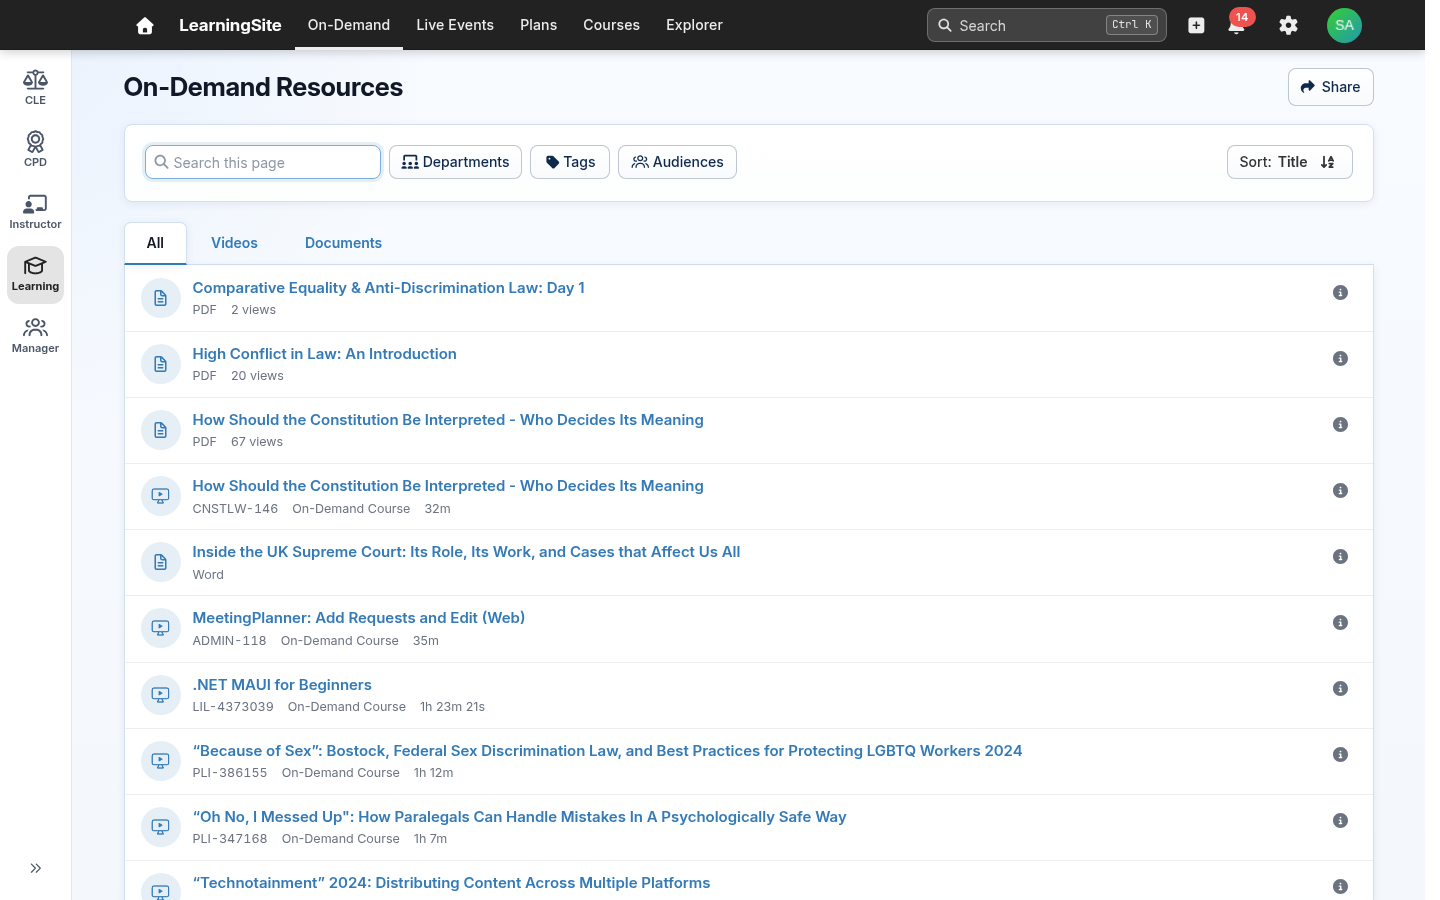Show info for “Oh No, I Messed Up” course

1340,821
